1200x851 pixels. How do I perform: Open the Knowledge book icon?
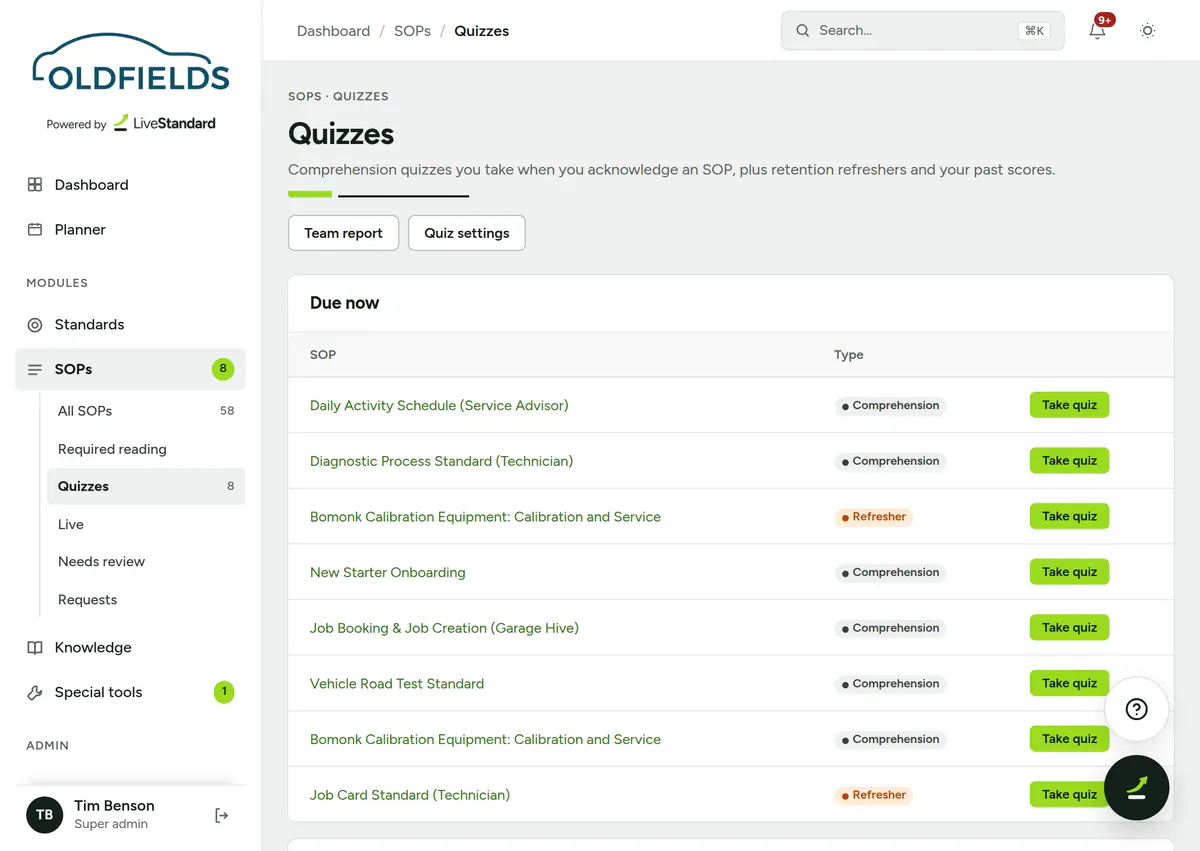coord(35,648)
